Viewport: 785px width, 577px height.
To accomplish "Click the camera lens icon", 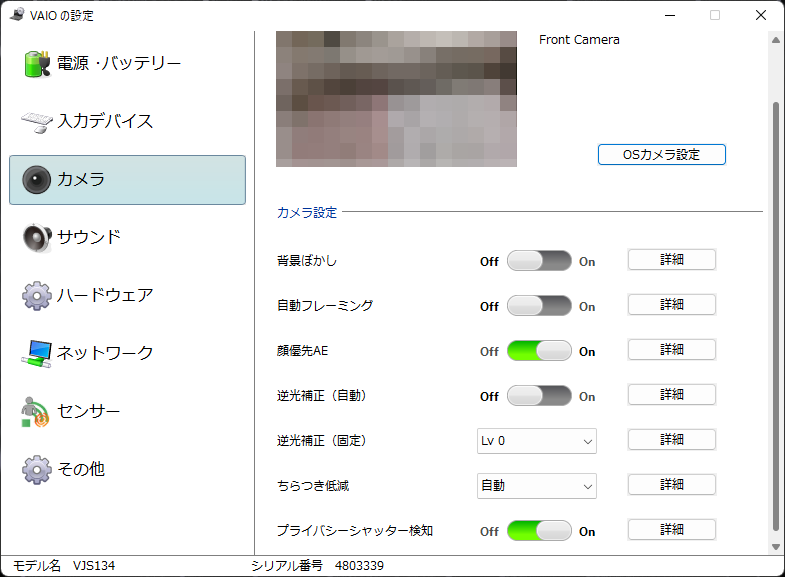I will [x=37, y=180].
